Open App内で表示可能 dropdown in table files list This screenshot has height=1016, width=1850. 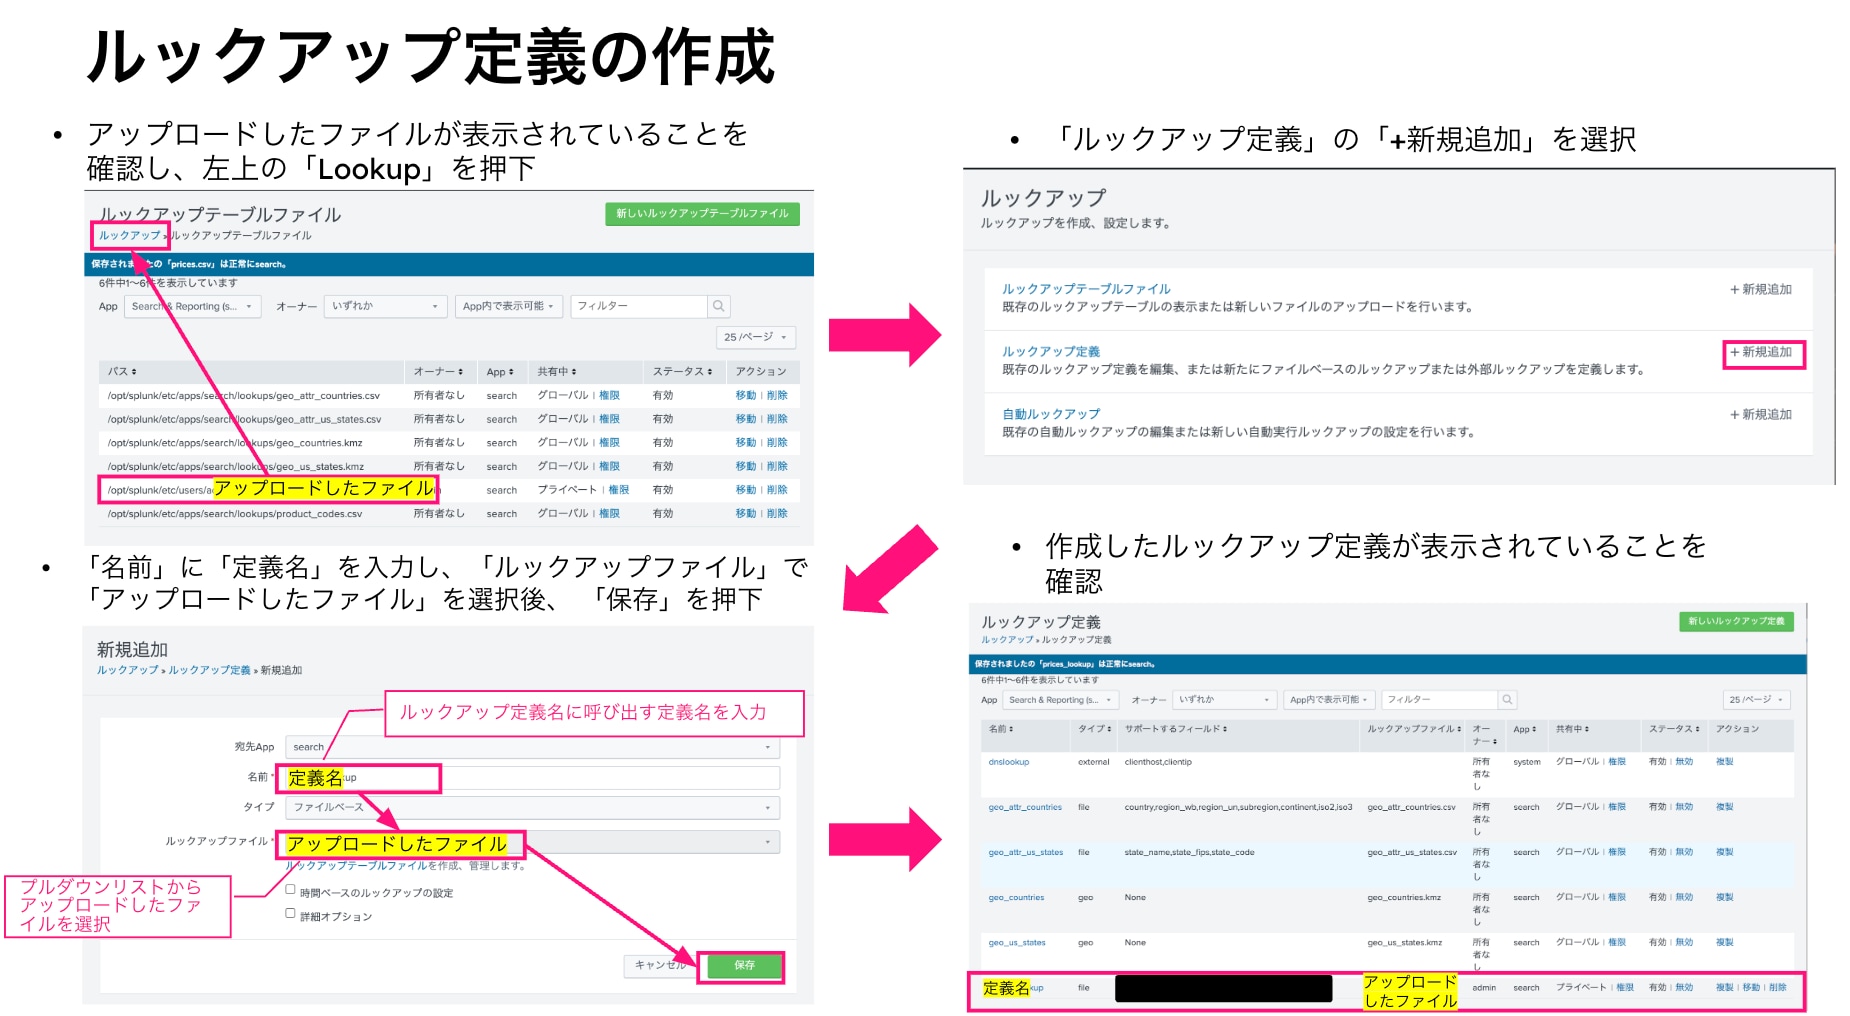click(x=508, y=306)
